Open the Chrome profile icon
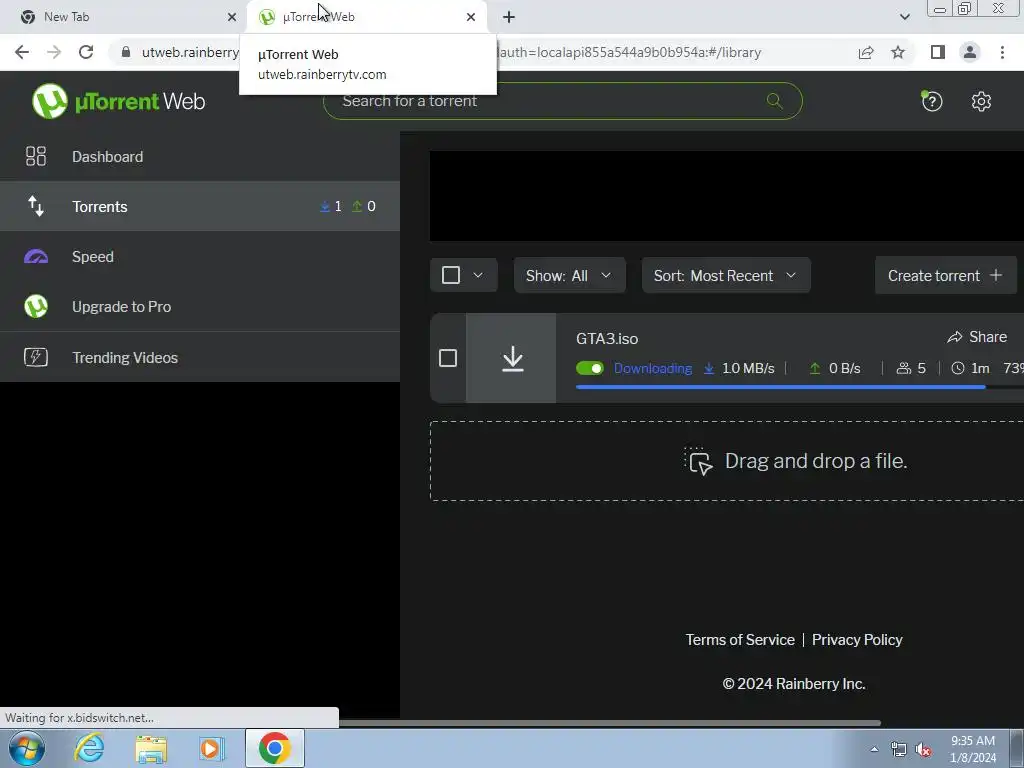1024x768 pixels. (x=970, y=52)
